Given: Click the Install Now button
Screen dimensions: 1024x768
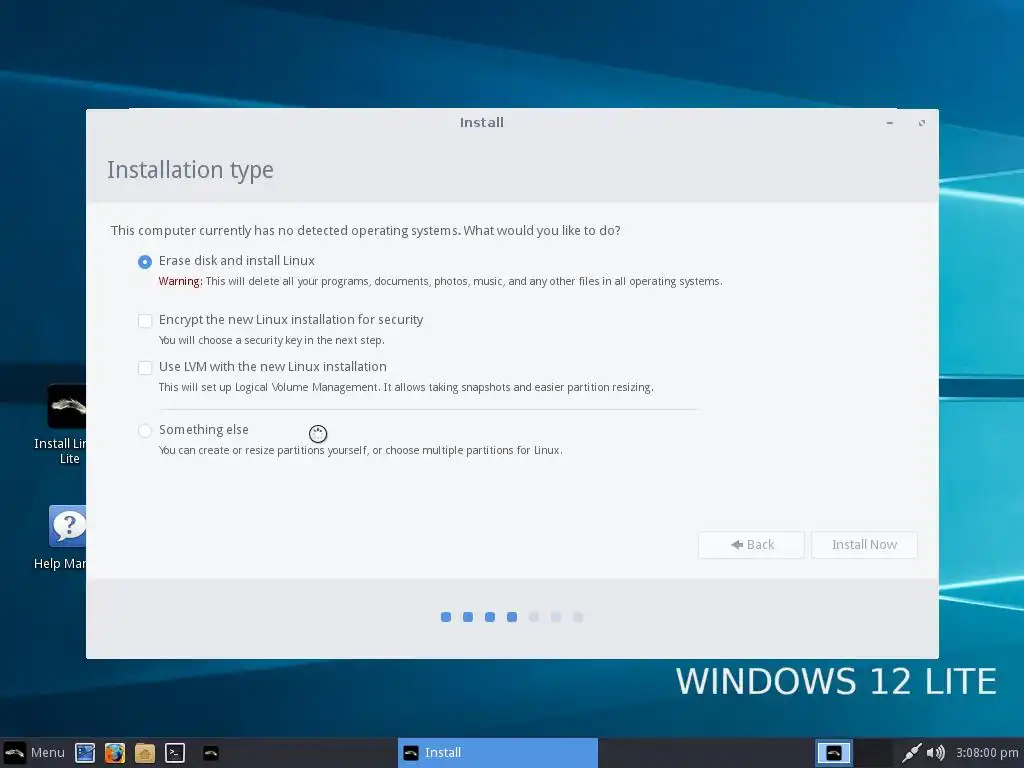Looking at the screenshot, I should click(864, 545).
